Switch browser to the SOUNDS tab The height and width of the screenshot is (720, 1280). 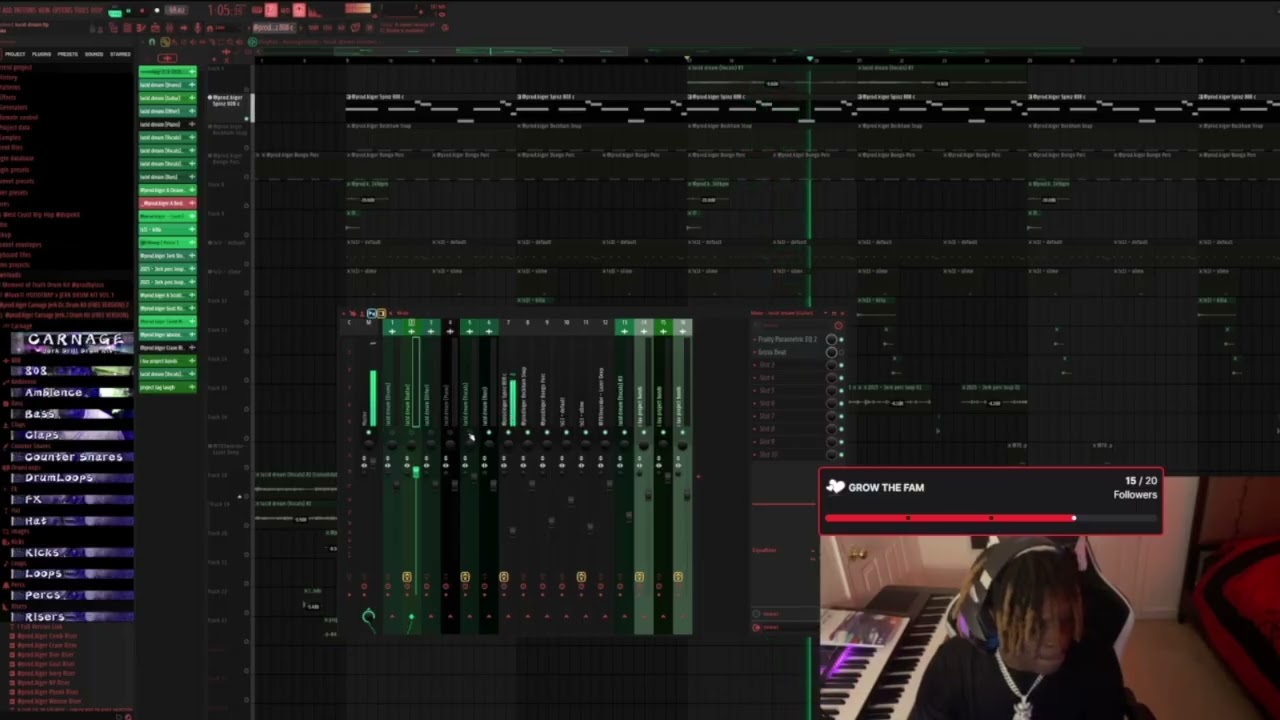coord(94,54)
